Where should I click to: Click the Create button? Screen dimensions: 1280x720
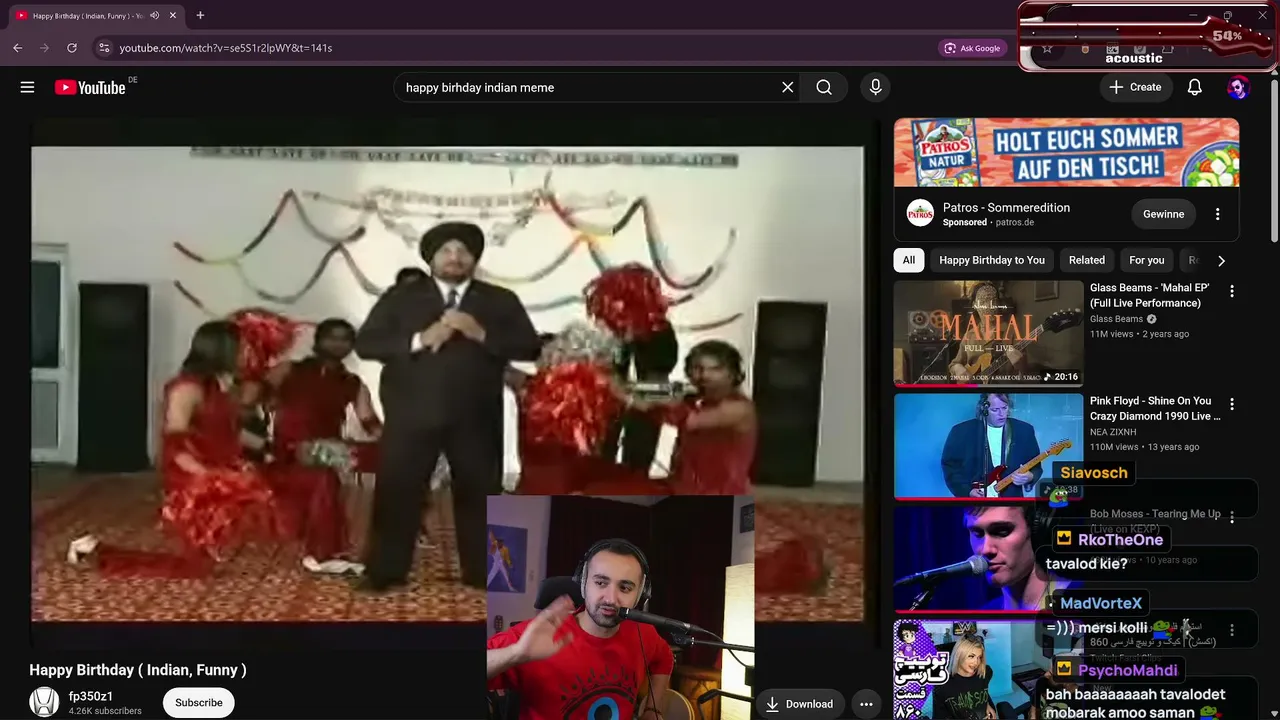(x=1135, y=87)
